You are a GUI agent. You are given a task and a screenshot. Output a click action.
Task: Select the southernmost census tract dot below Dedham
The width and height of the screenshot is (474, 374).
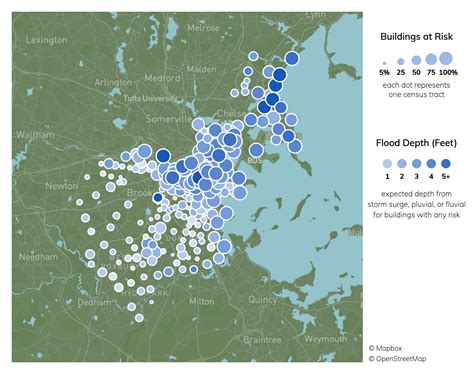tap(139, 318)
